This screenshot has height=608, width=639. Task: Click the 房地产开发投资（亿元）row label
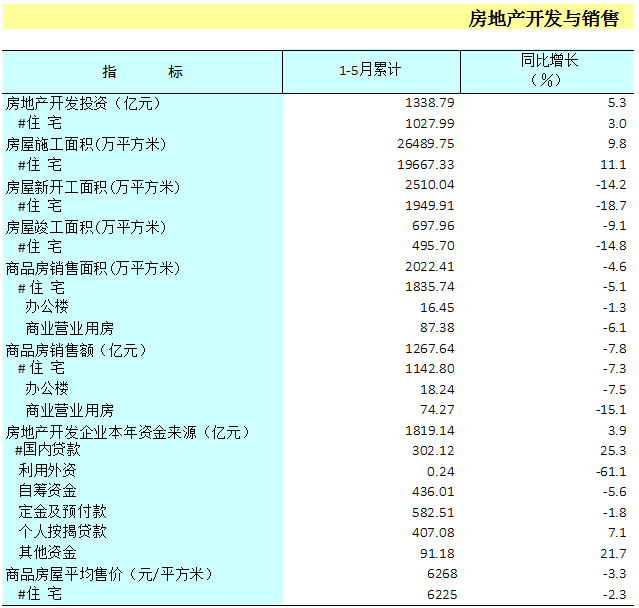point(83,103)
